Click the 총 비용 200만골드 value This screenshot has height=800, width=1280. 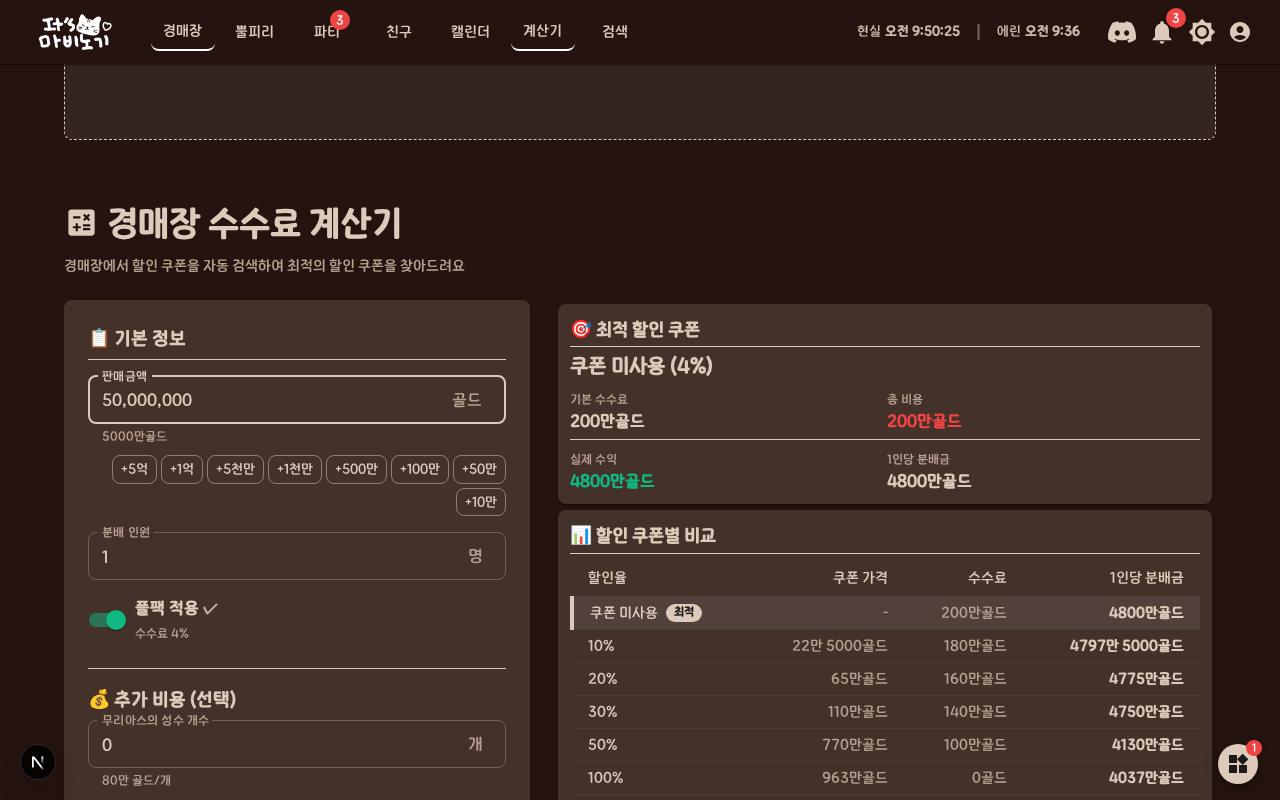pyautogui.click(x=924, y=421)
